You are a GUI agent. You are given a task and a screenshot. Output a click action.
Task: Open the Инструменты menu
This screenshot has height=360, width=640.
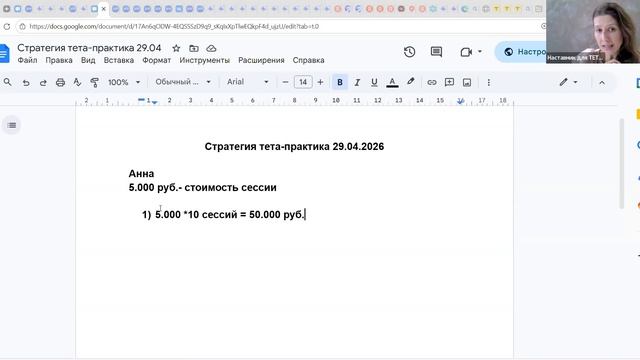204,60
